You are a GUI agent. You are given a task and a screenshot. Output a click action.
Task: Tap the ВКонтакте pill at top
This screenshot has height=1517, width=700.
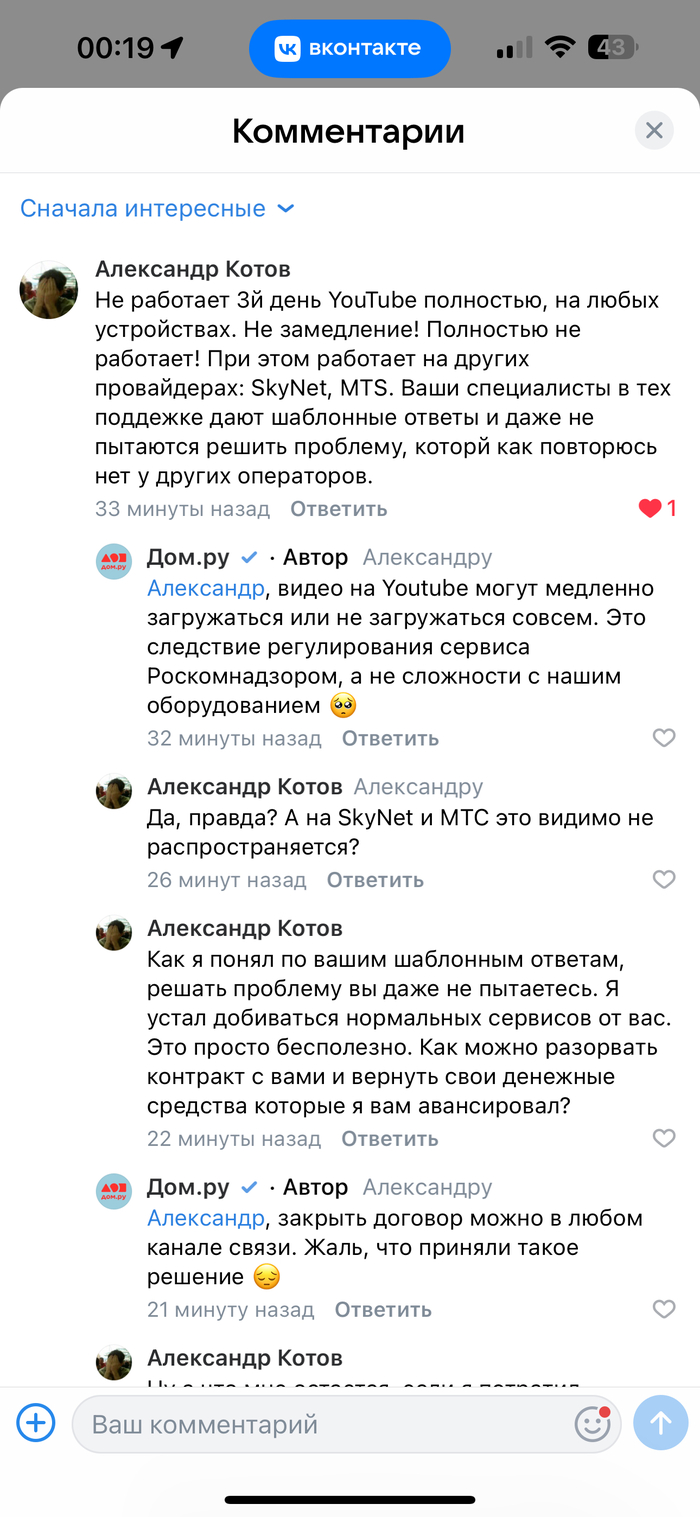tap(349, 48)
